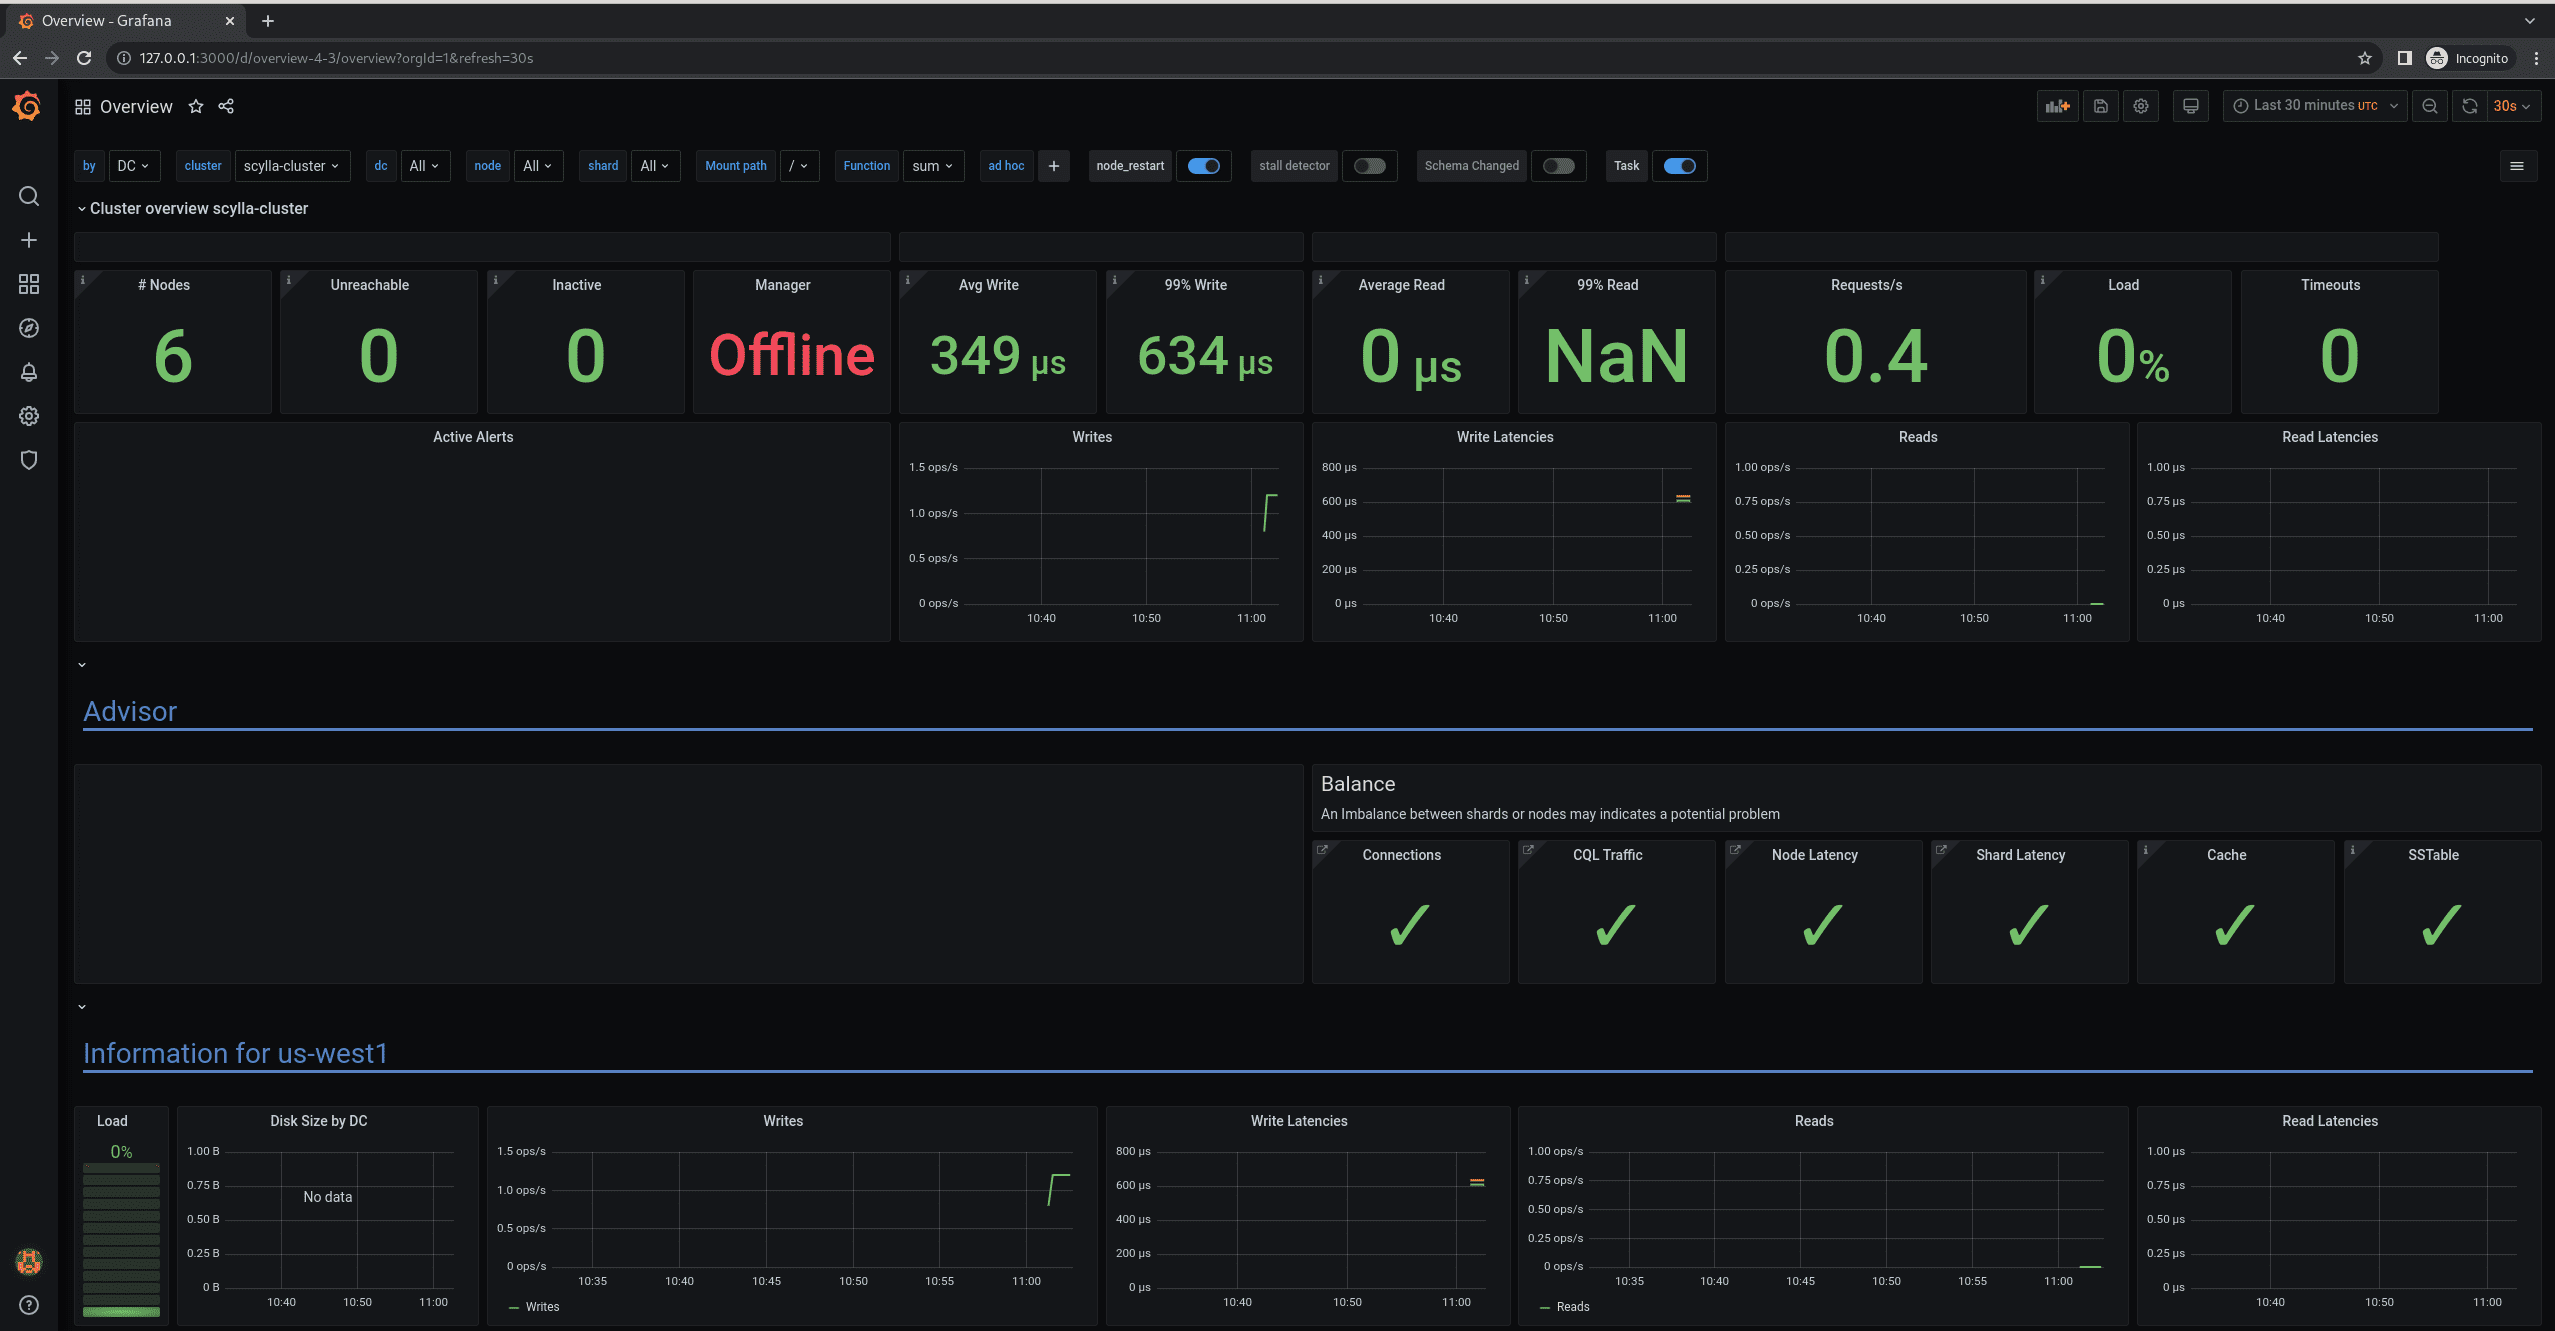This screenshot has width=2555, height=1331.
Task: Open the 'by' DC dropdown
Action: (134, 166)
